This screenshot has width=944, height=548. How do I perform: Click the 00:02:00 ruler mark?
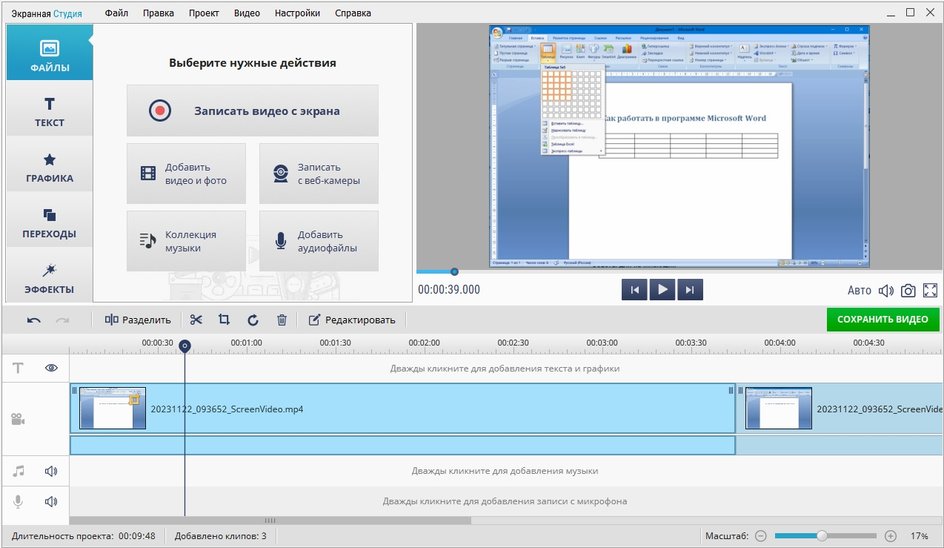point(424,343)
